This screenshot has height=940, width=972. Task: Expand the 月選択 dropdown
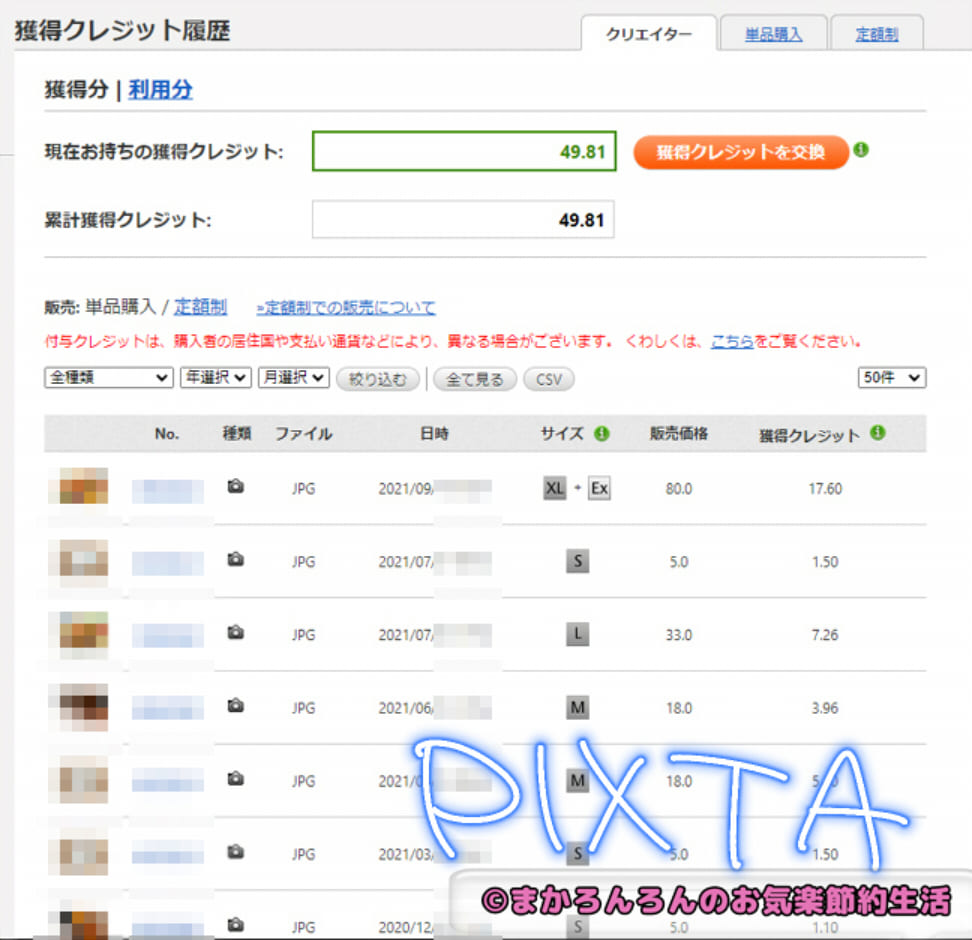coord(293,378)
